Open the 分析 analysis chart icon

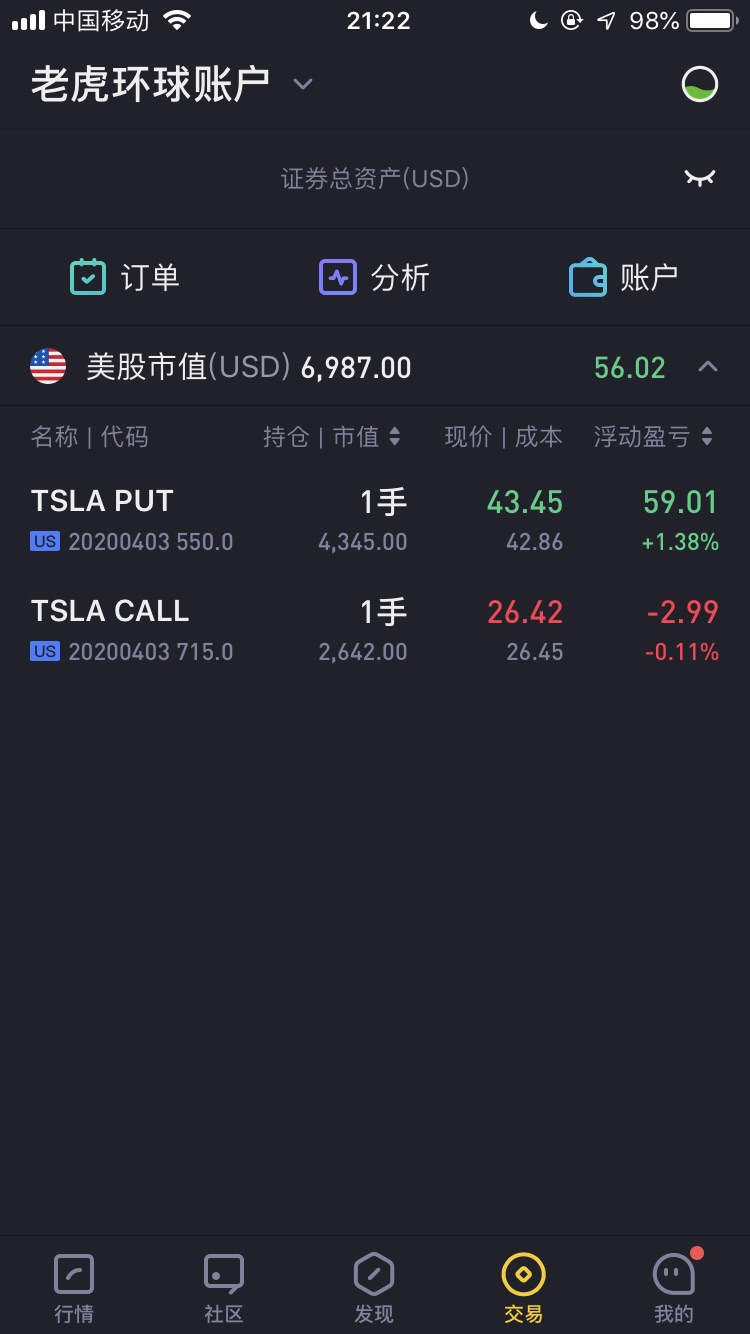338,277
